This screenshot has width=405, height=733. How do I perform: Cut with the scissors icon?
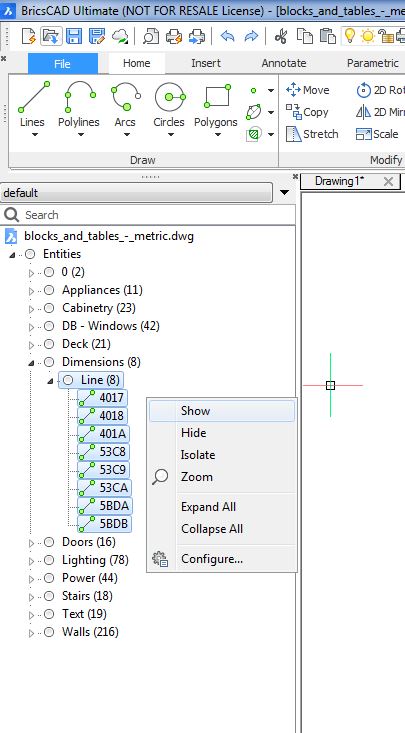(x=281, y=36)
